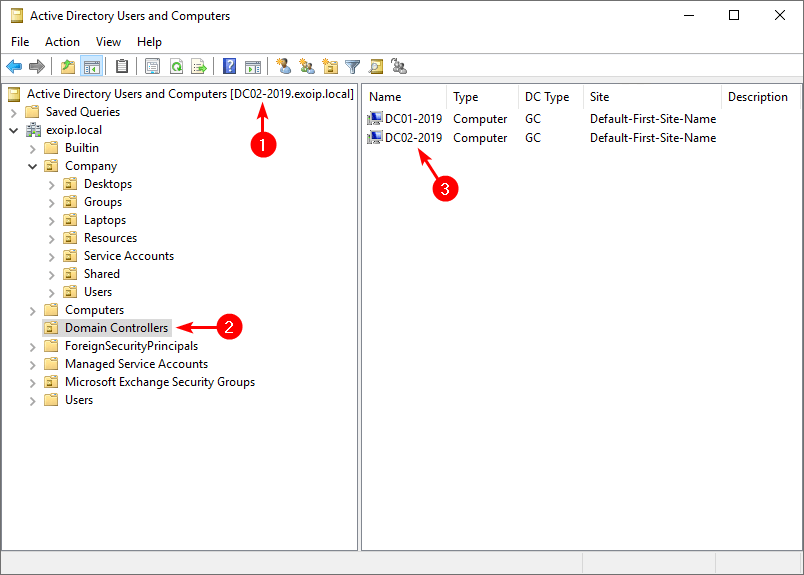The image size is (804, 575).
Task: Expand the Desktops OU
Action: [51, 185]
